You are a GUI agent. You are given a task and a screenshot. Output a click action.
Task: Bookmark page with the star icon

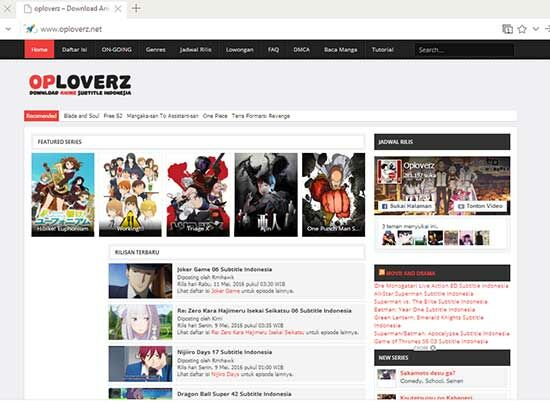(x=522, y=29)
